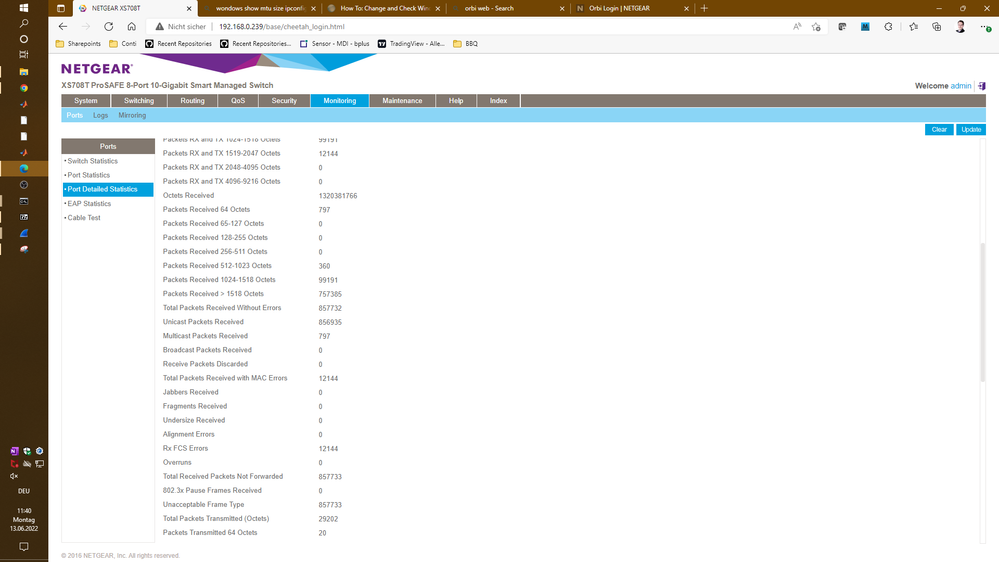
Task: Click the page vertical scrollbar
Action: (982, 310)
